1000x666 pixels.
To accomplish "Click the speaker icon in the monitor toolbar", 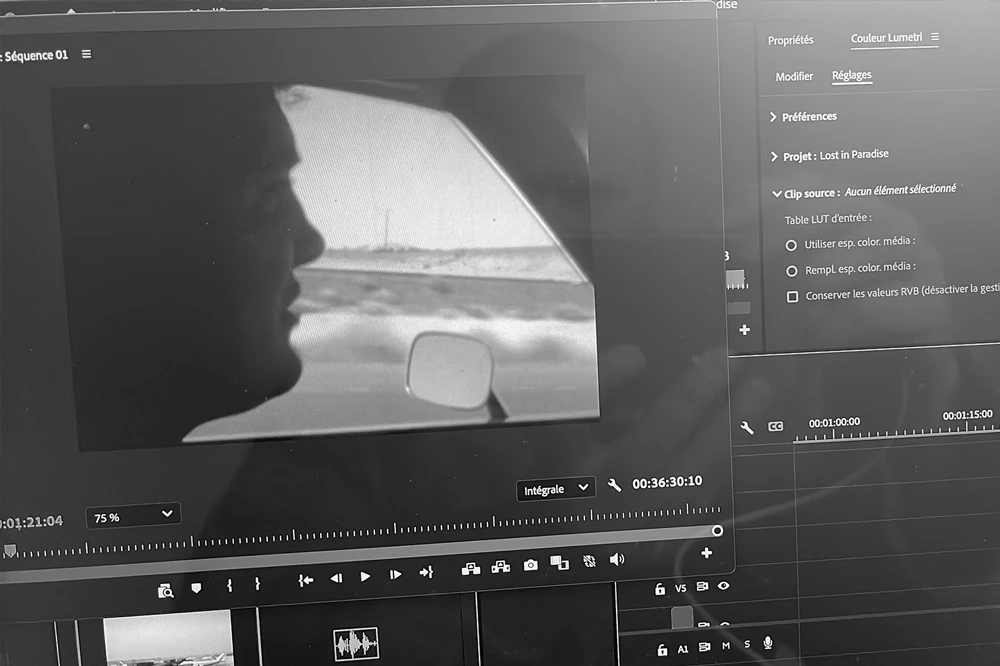I will 617,559.
